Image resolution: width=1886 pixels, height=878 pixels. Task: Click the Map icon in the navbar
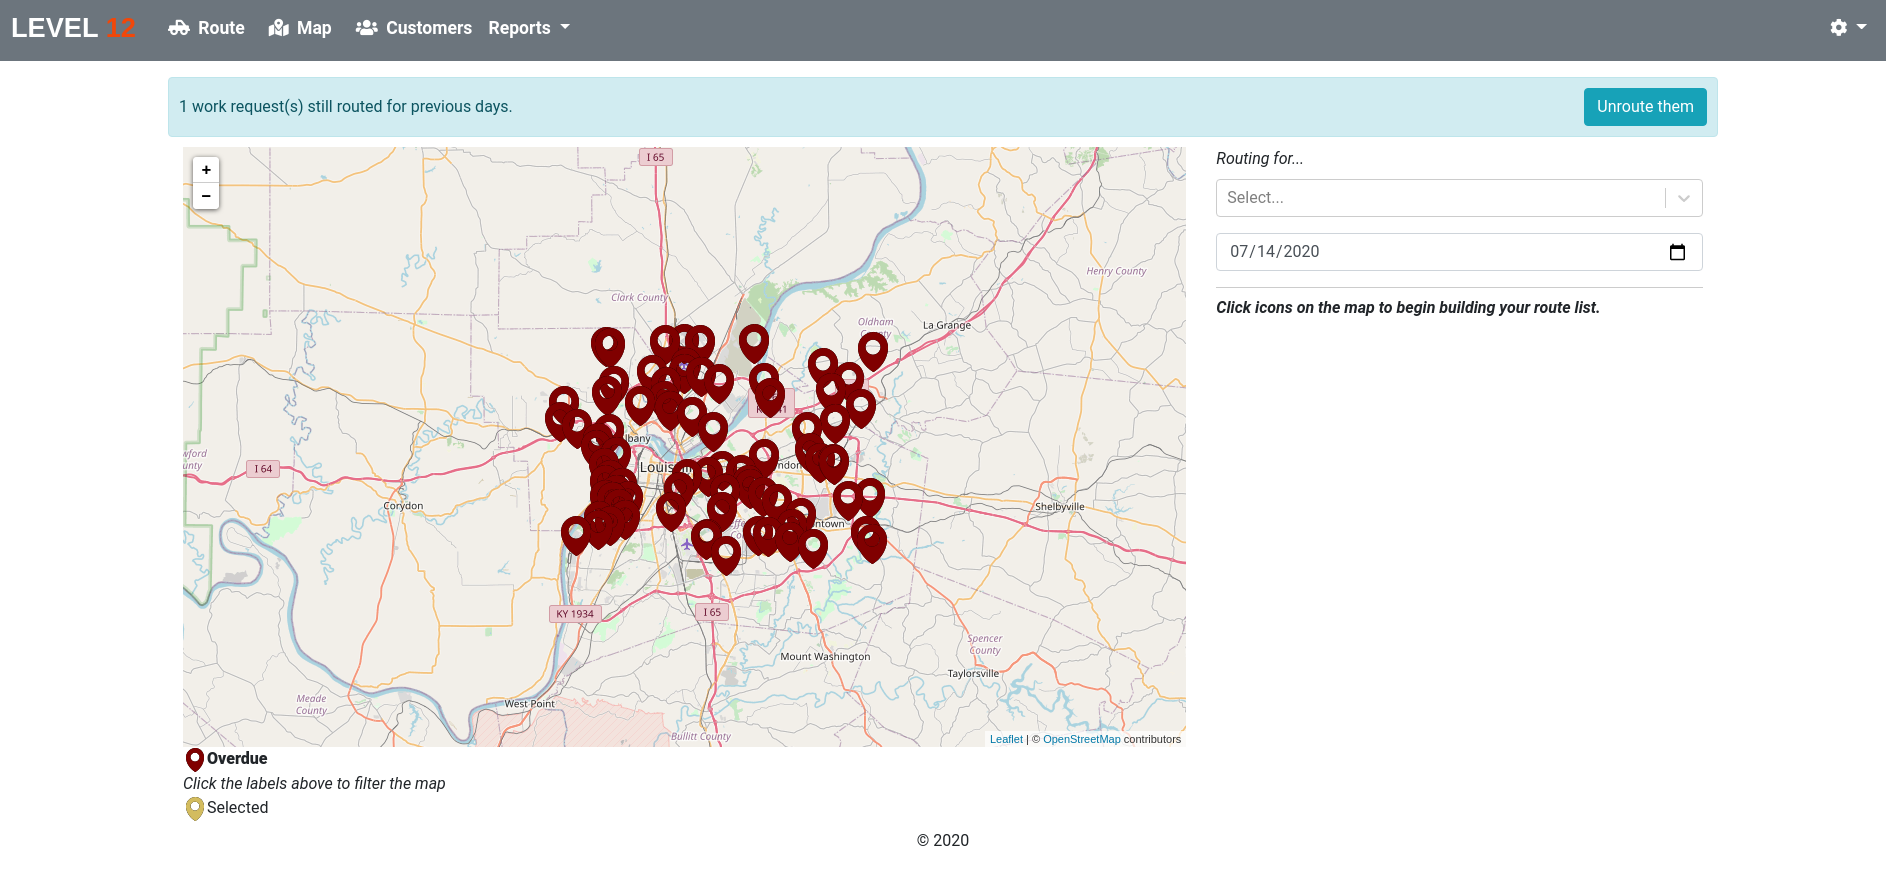click(x=279, y=28)
